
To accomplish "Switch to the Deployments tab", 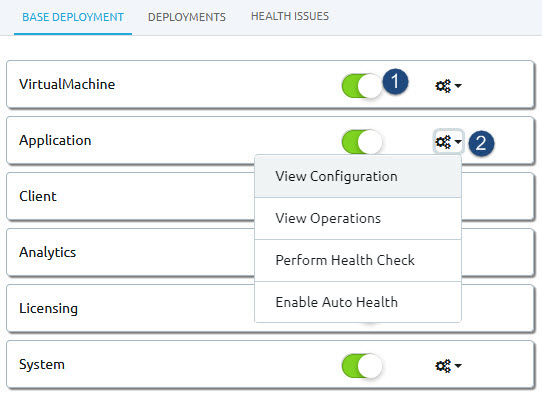I will pos(187,17).
